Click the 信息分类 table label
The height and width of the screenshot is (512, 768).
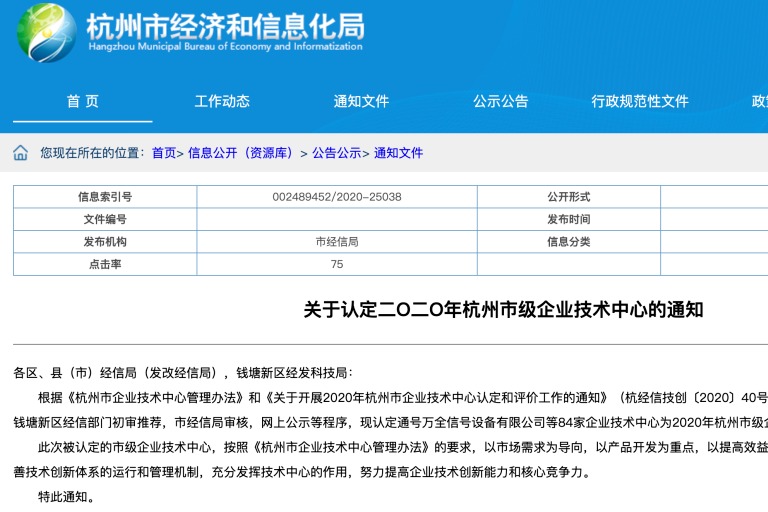tap(569, 242)
